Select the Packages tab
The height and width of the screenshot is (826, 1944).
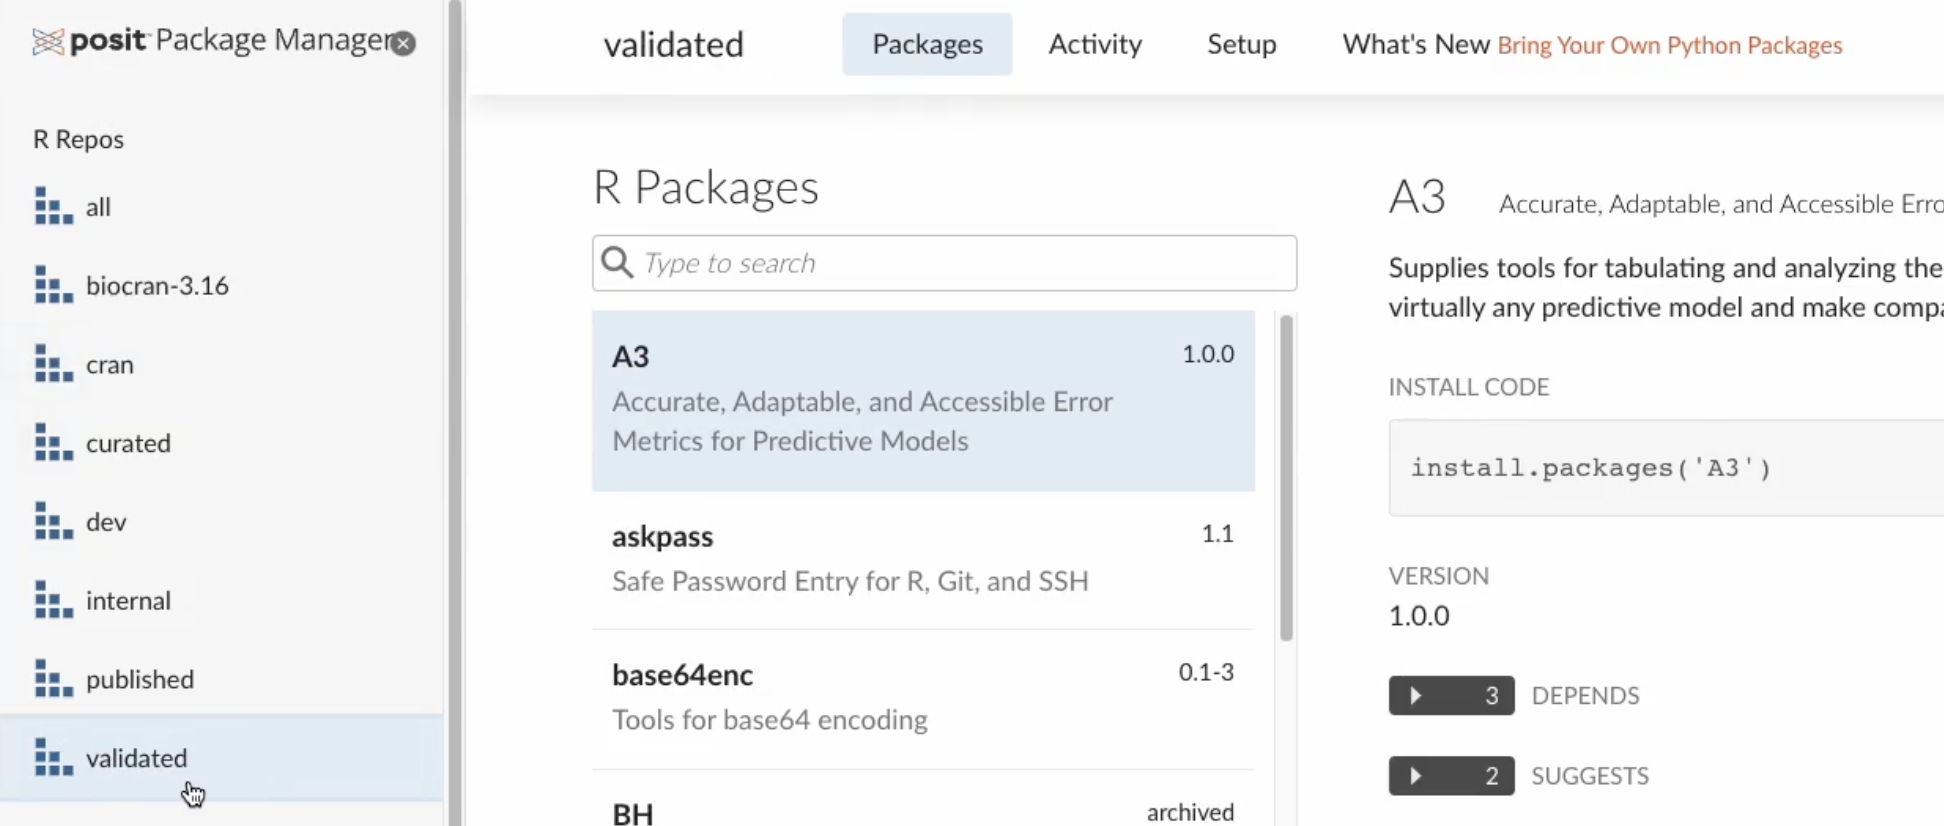pos(927,44)
